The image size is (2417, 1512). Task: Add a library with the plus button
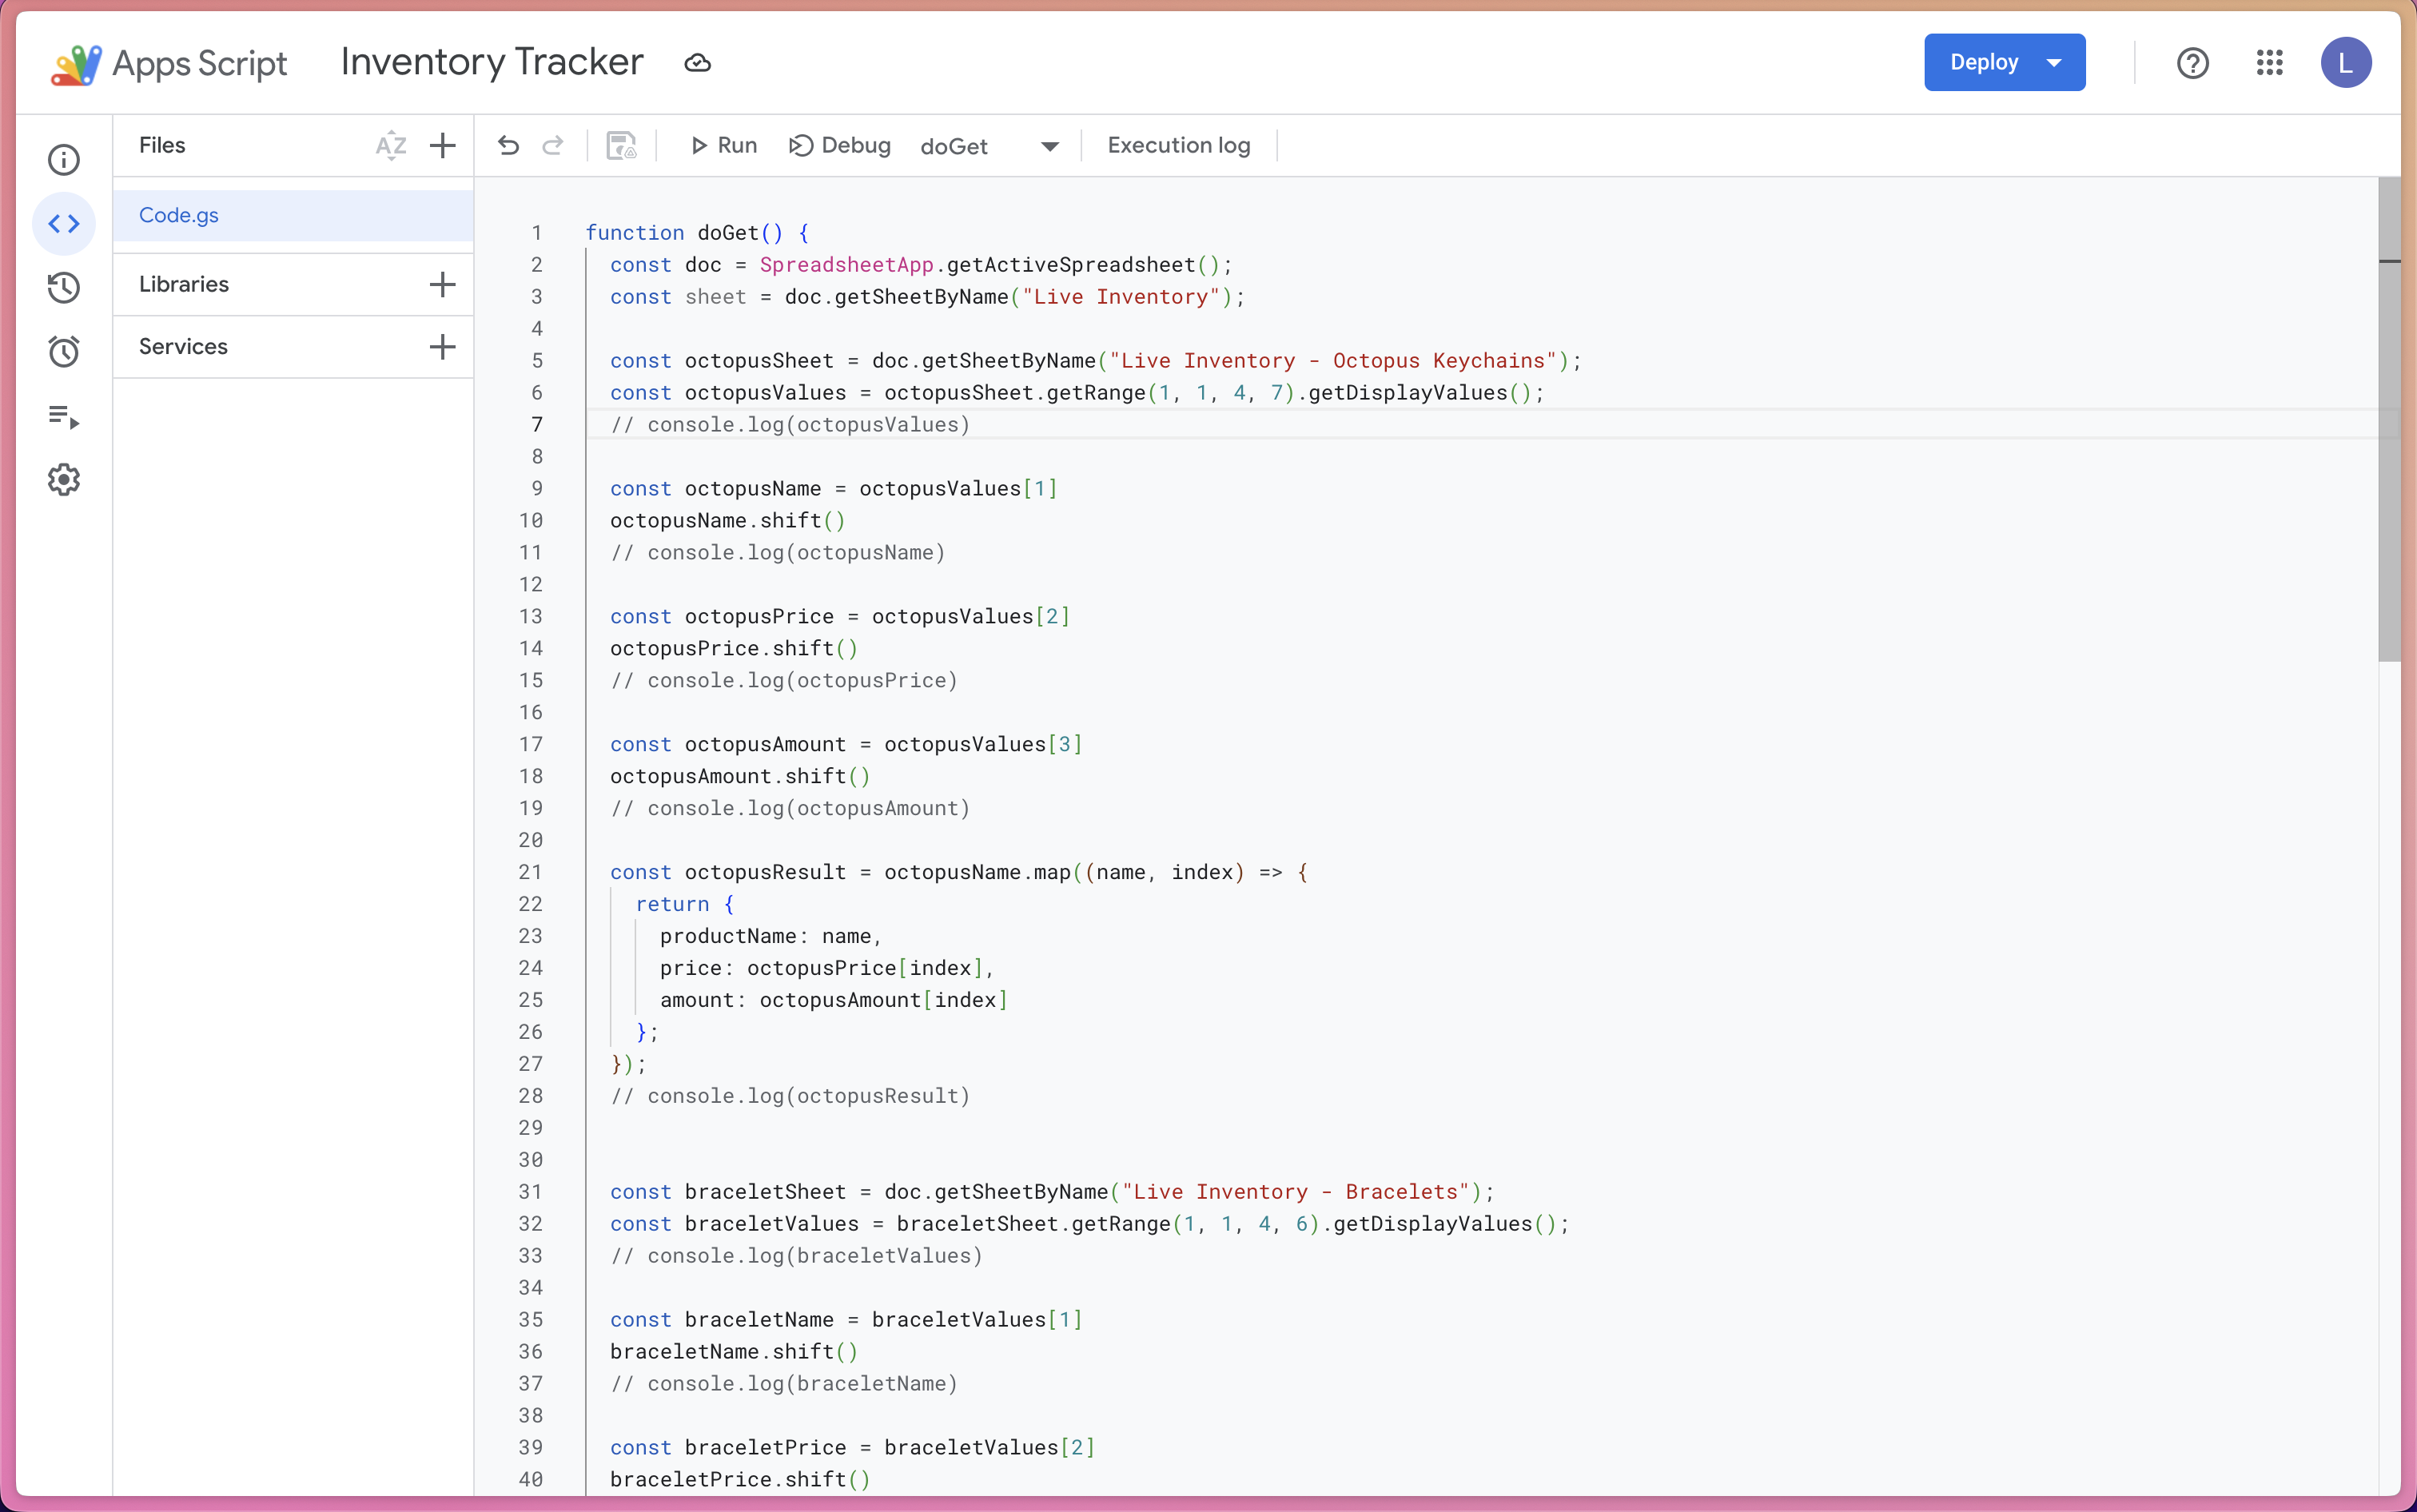click(442, 284)
